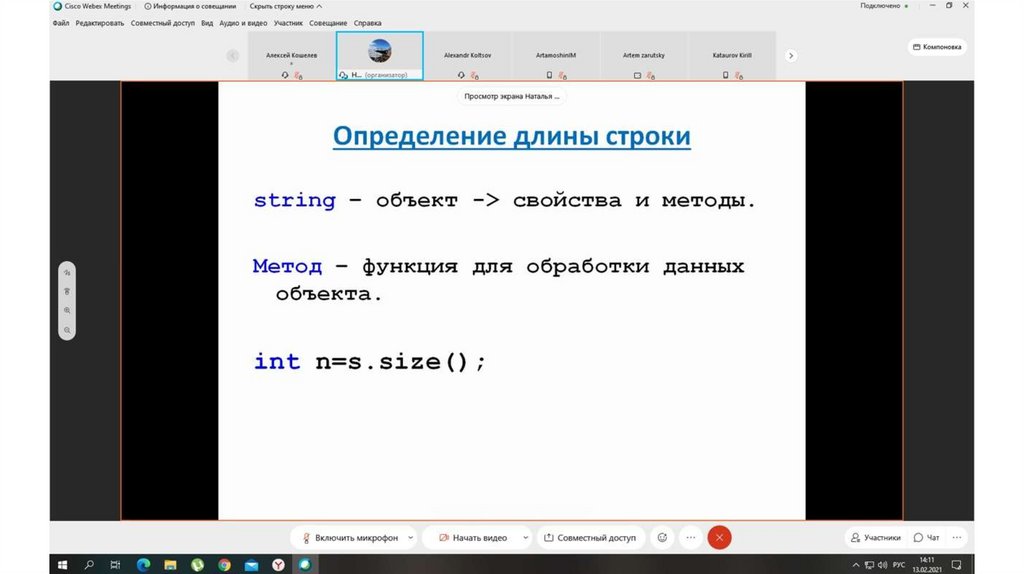
Task: Open Yandex Browser from taskbar
Action: coord(278,565)
